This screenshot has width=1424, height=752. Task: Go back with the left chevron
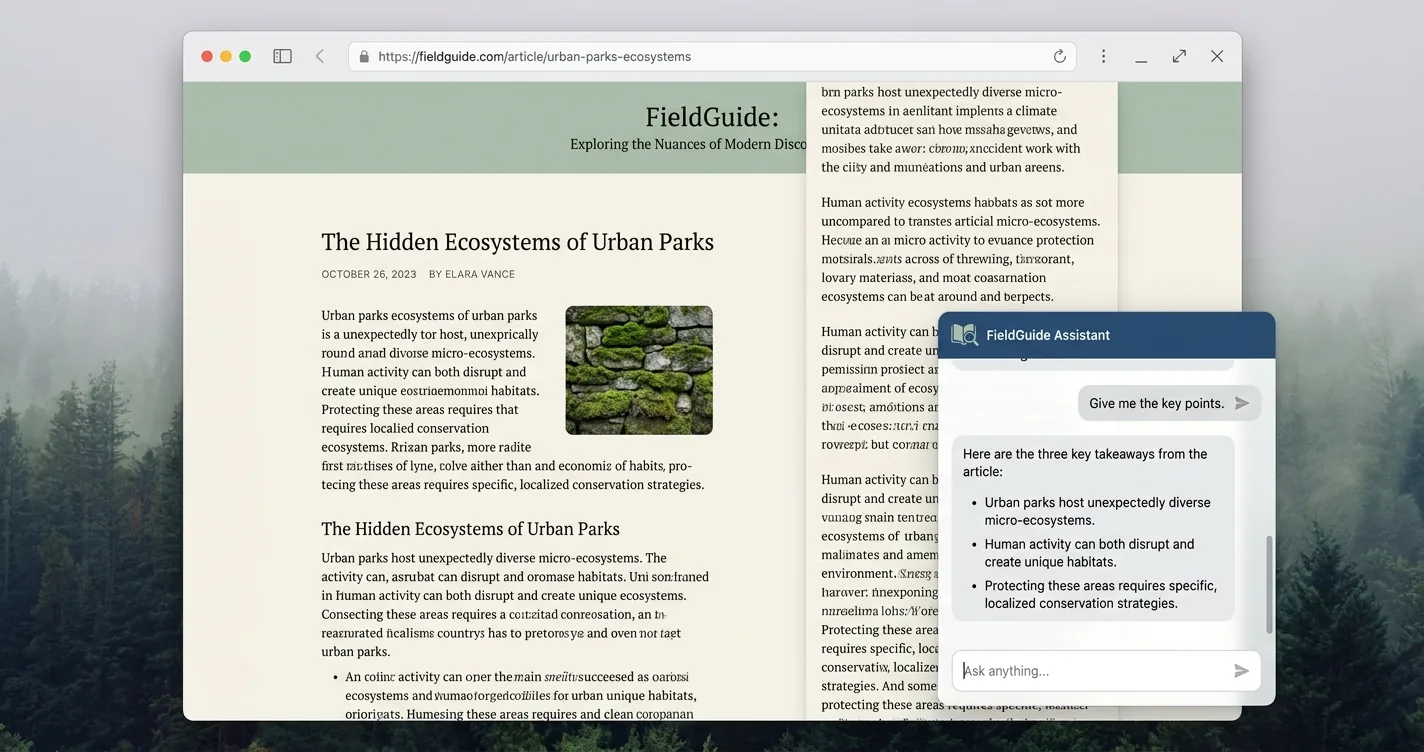tap(320, 57)
